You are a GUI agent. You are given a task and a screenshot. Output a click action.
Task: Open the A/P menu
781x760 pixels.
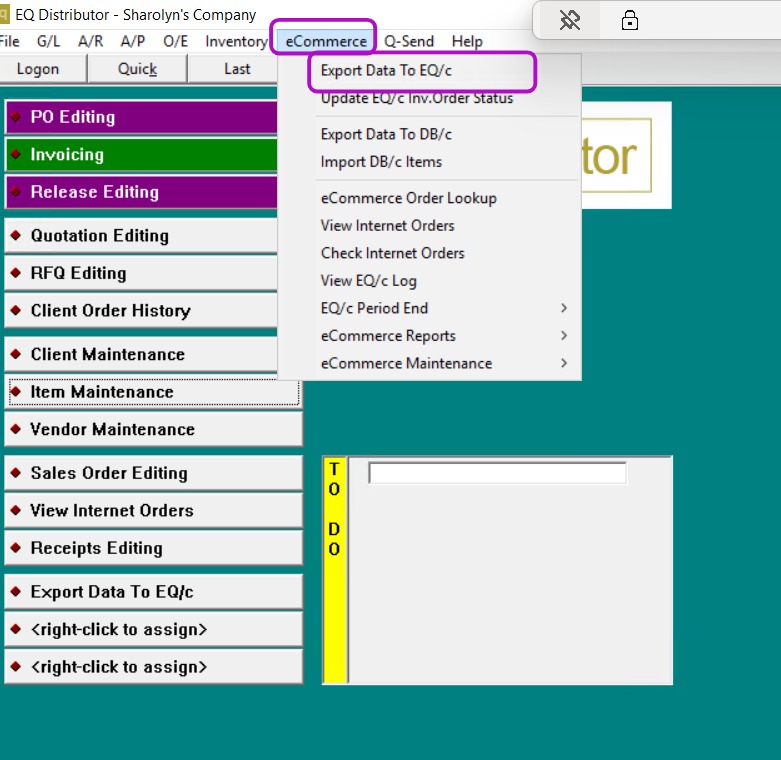[132, 41]
